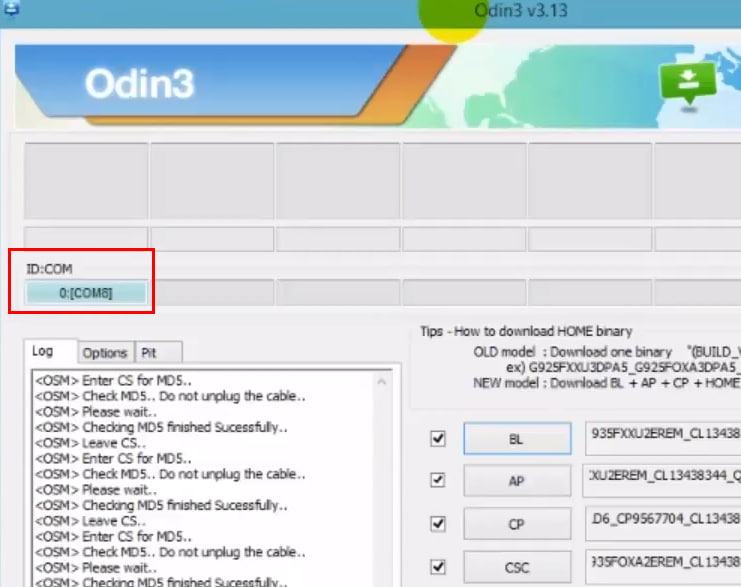The width and height of the screenshot is (741, 587).
Task: Click the BL button to choose file
Action: pos(517,439)
